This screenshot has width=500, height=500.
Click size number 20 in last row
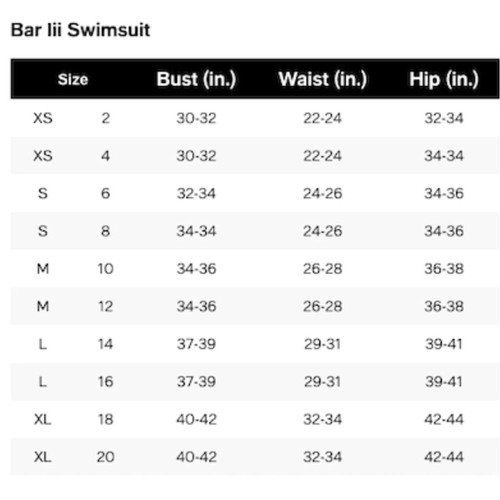105,457
